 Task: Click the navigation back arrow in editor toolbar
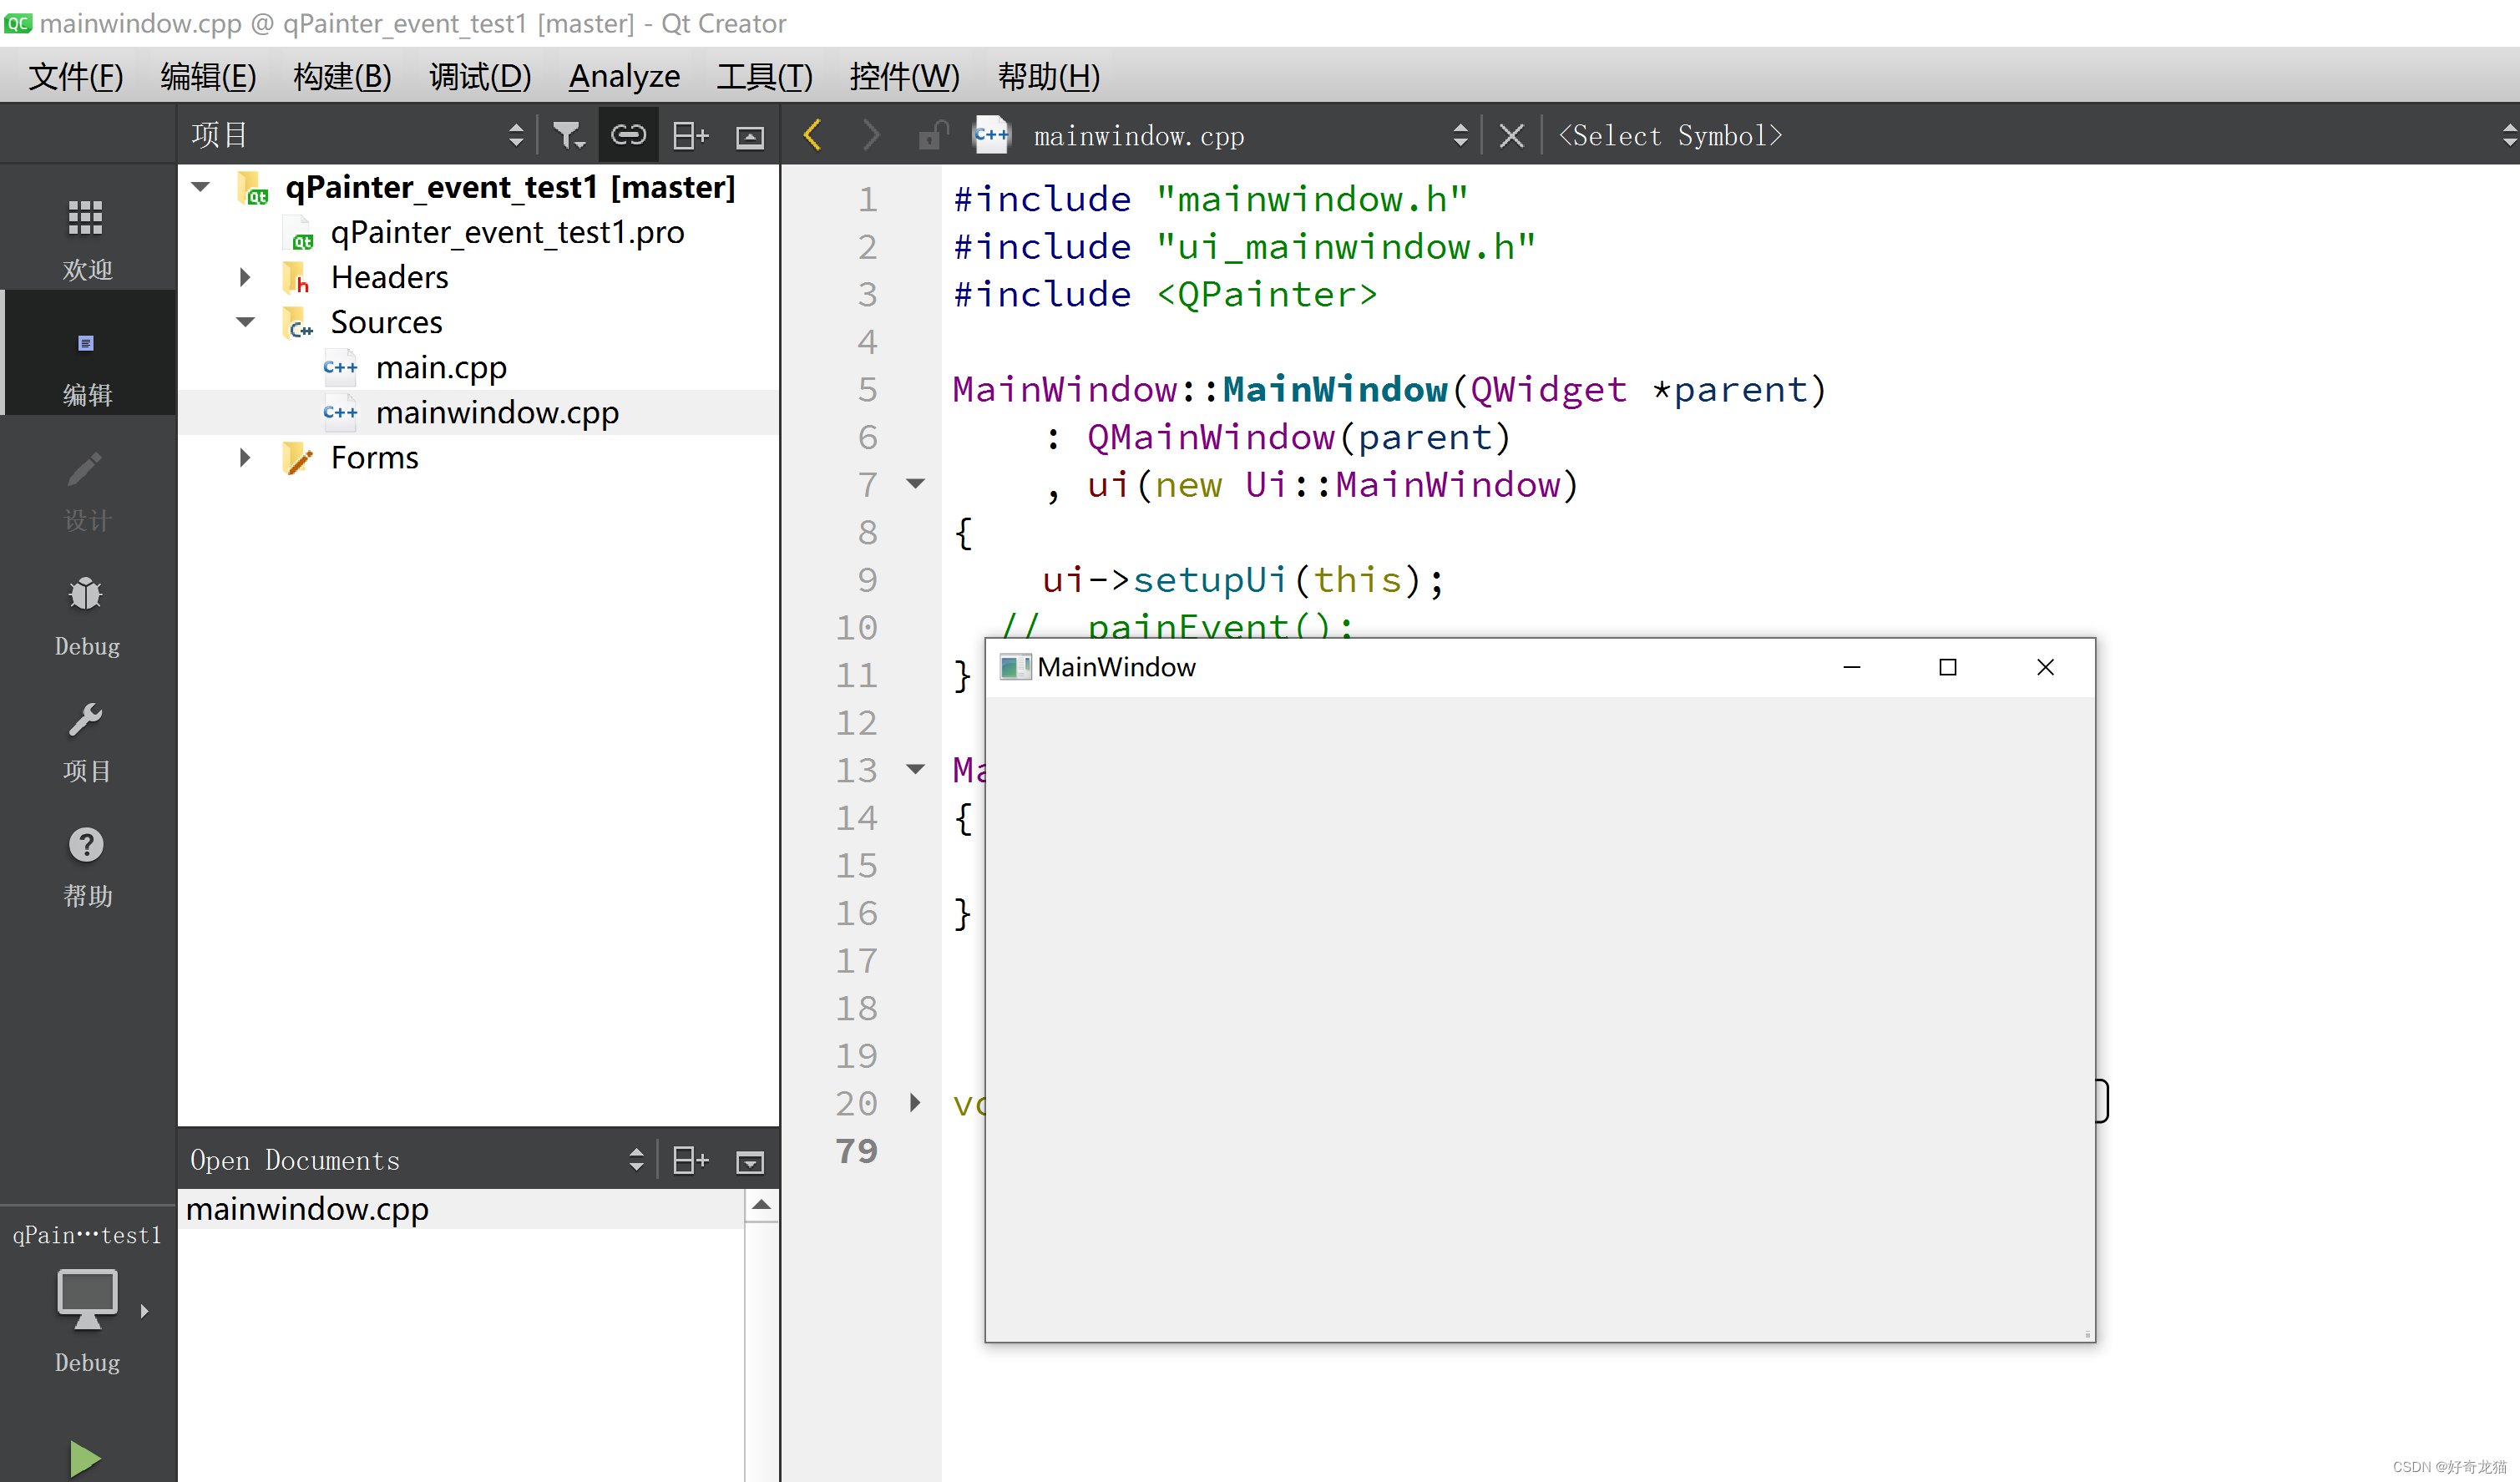(x=812, y=136)
